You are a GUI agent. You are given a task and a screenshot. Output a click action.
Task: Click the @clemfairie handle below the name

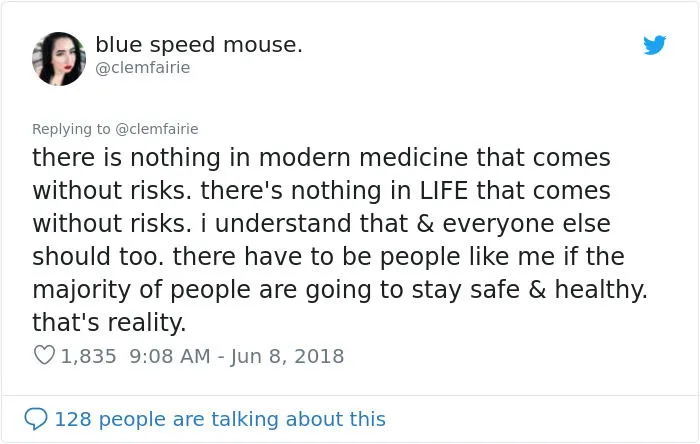(142, 68)
